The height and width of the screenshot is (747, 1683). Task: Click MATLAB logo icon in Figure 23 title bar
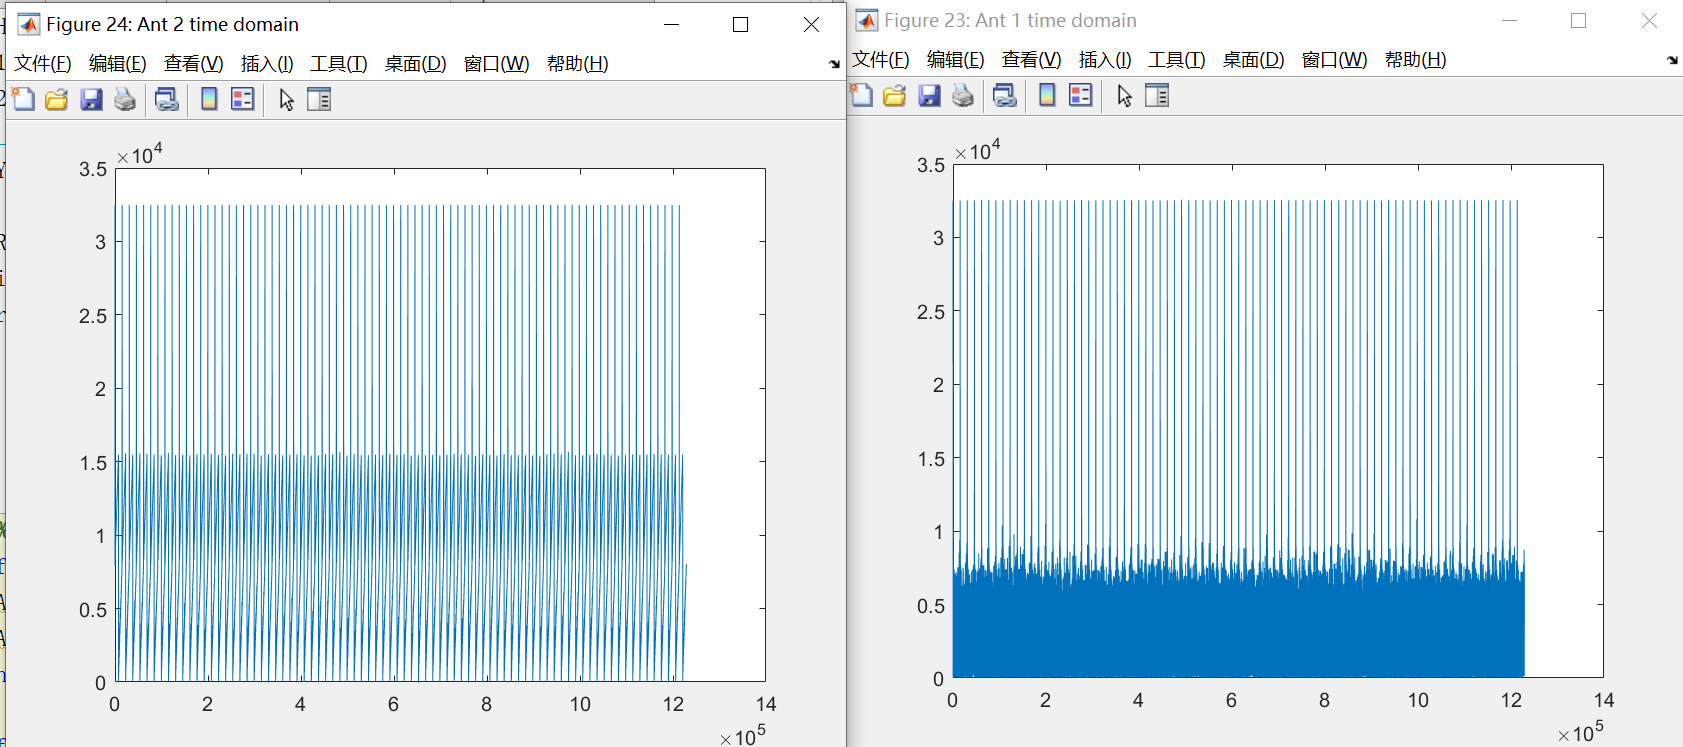[x=867, y=20]
